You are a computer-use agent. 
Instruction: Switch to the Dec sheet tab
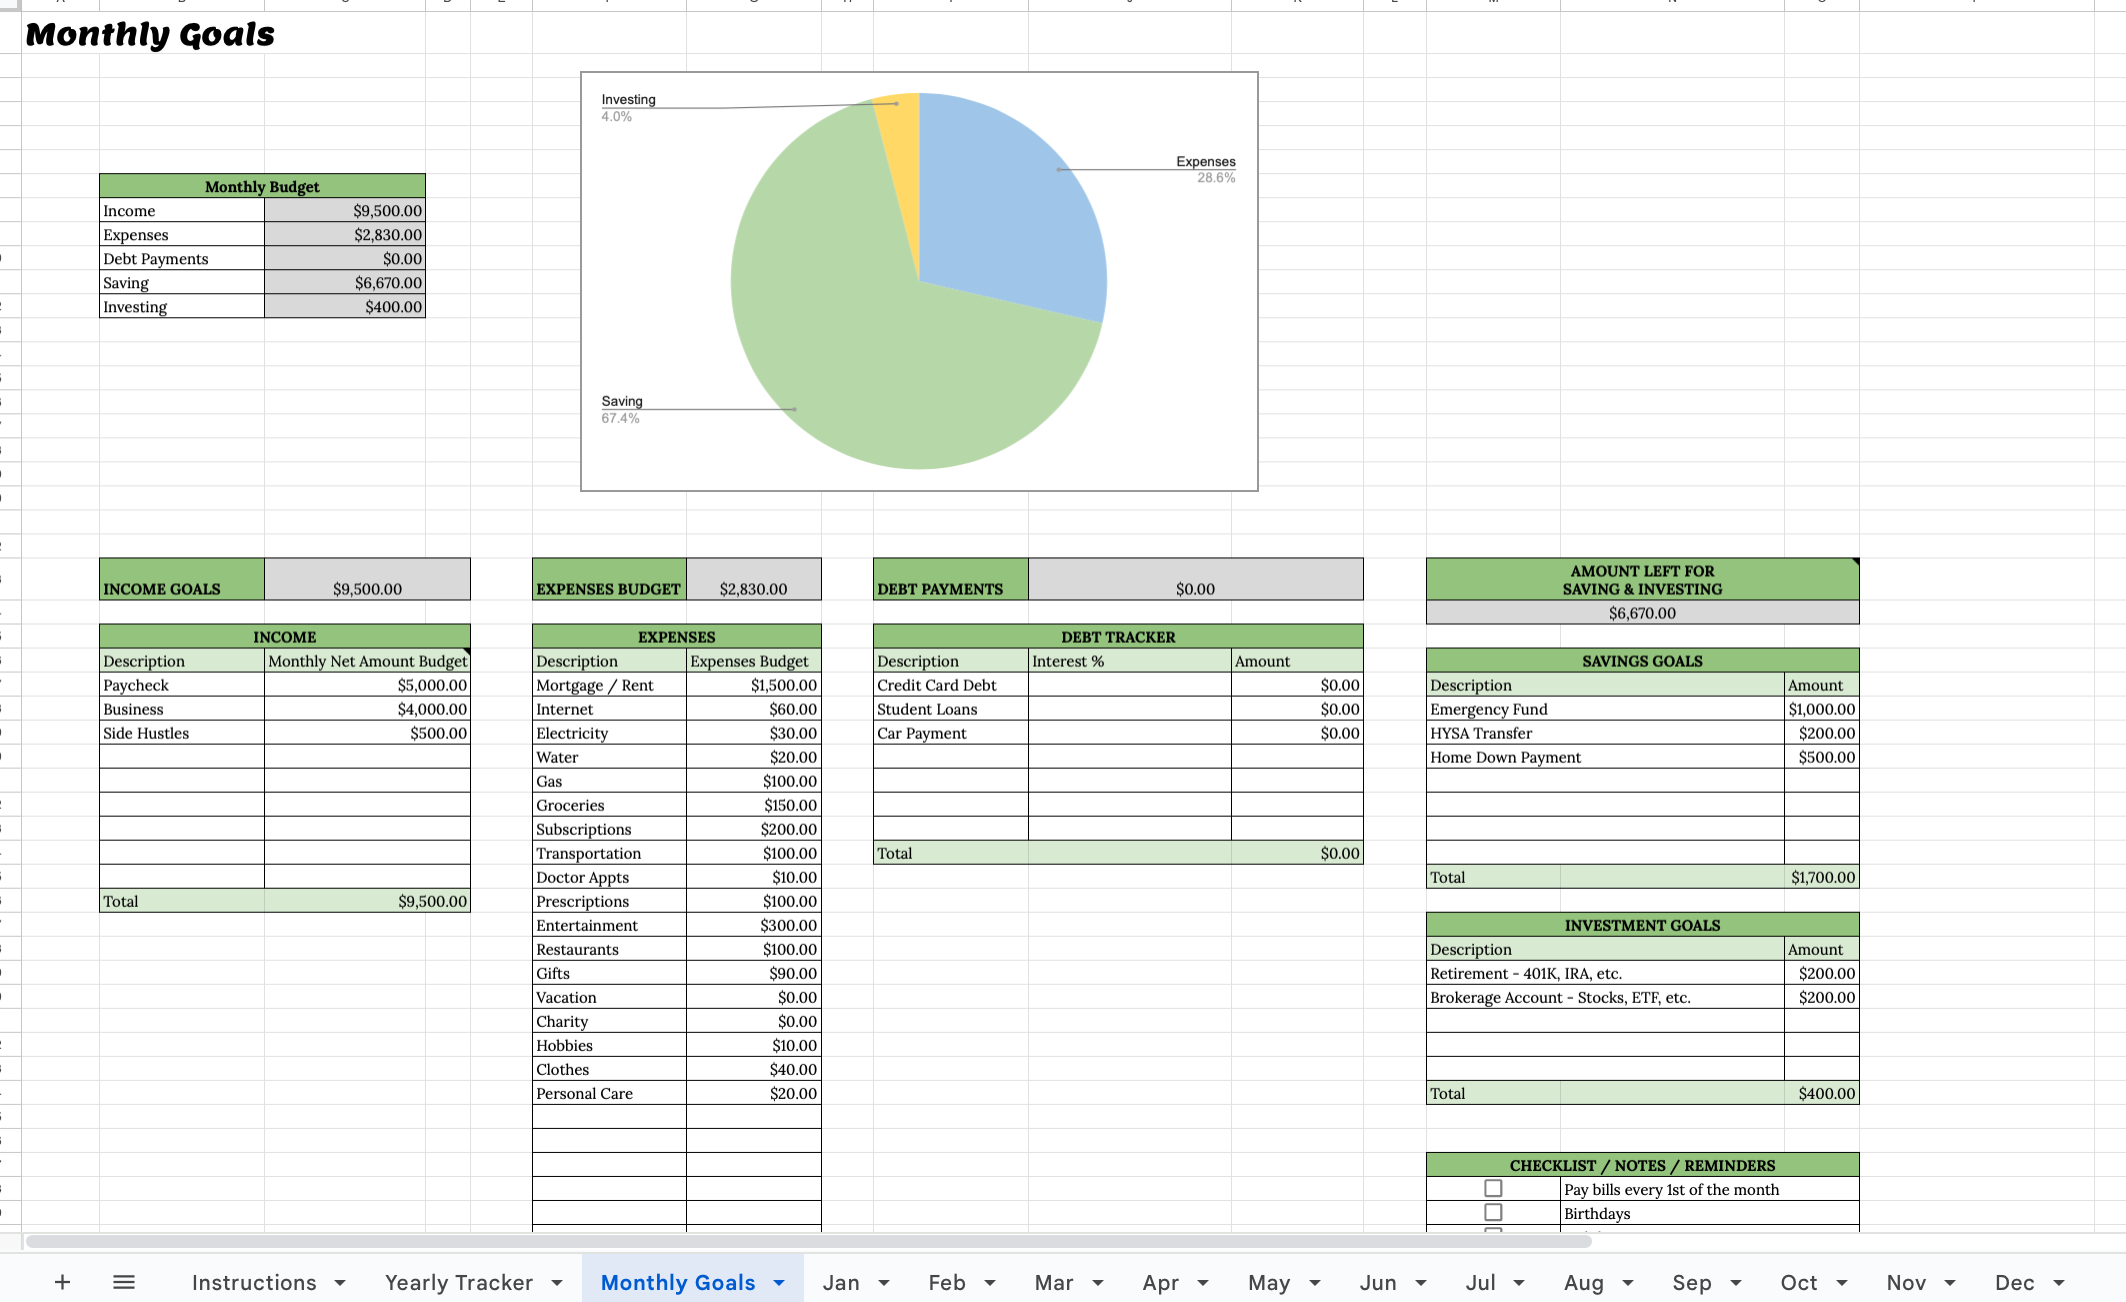(2015, 1282)
